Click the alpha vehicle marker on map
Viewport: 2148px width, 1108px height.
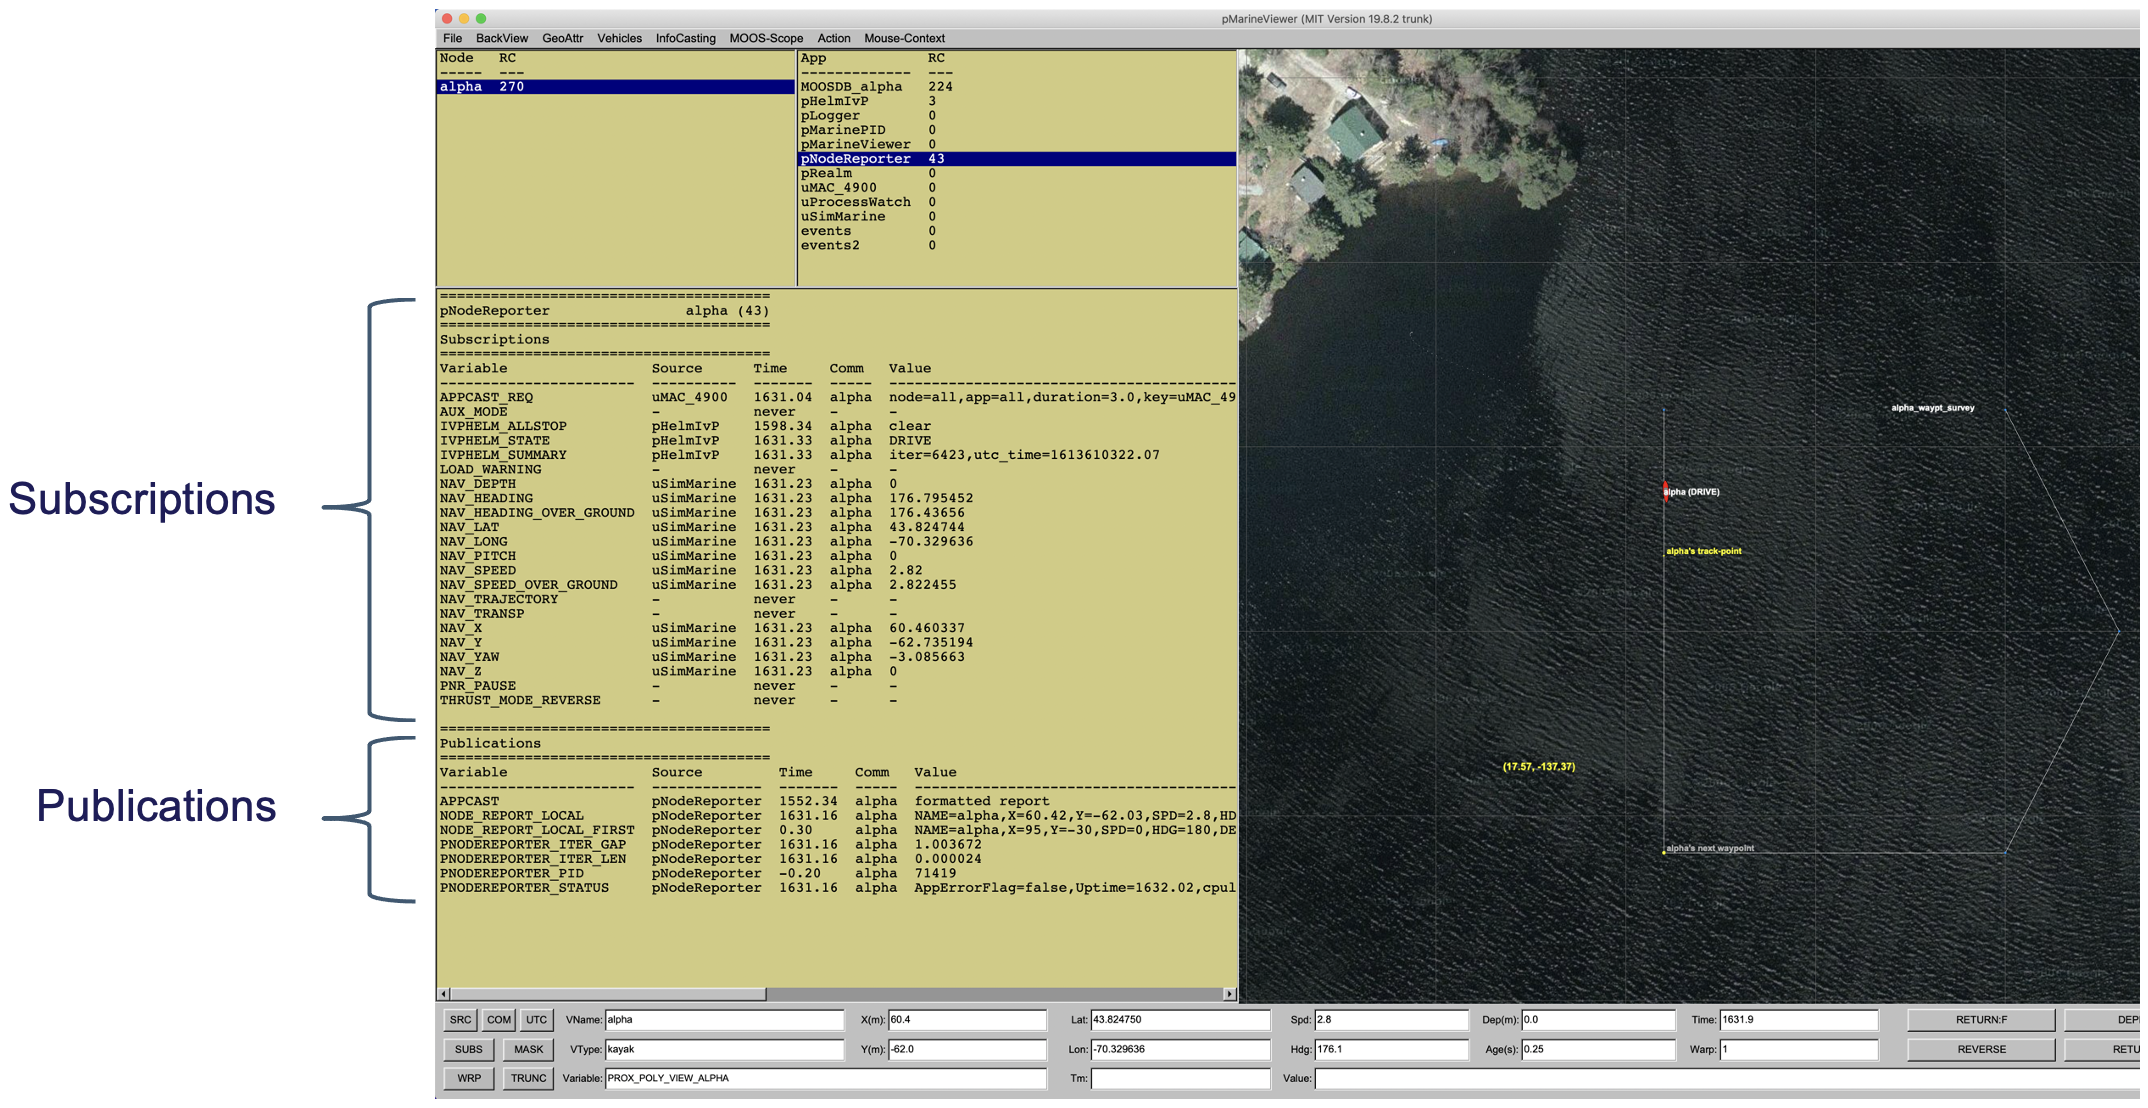[x=1665, y=490]
